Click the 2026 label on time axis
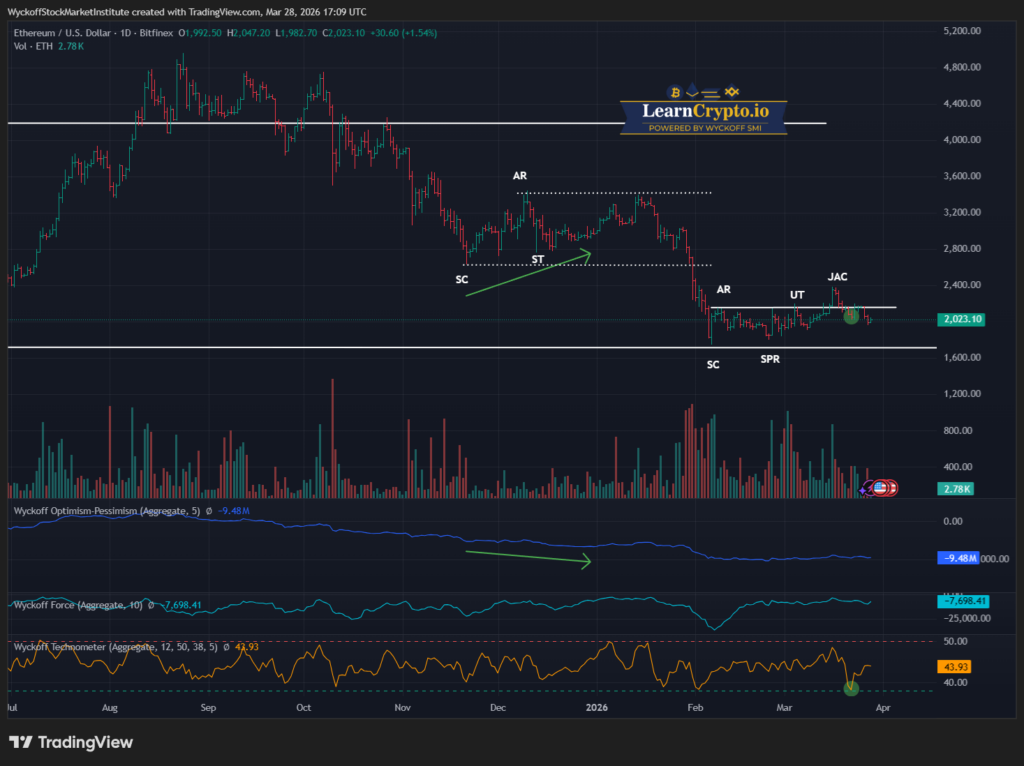 (x=597, y=707)
